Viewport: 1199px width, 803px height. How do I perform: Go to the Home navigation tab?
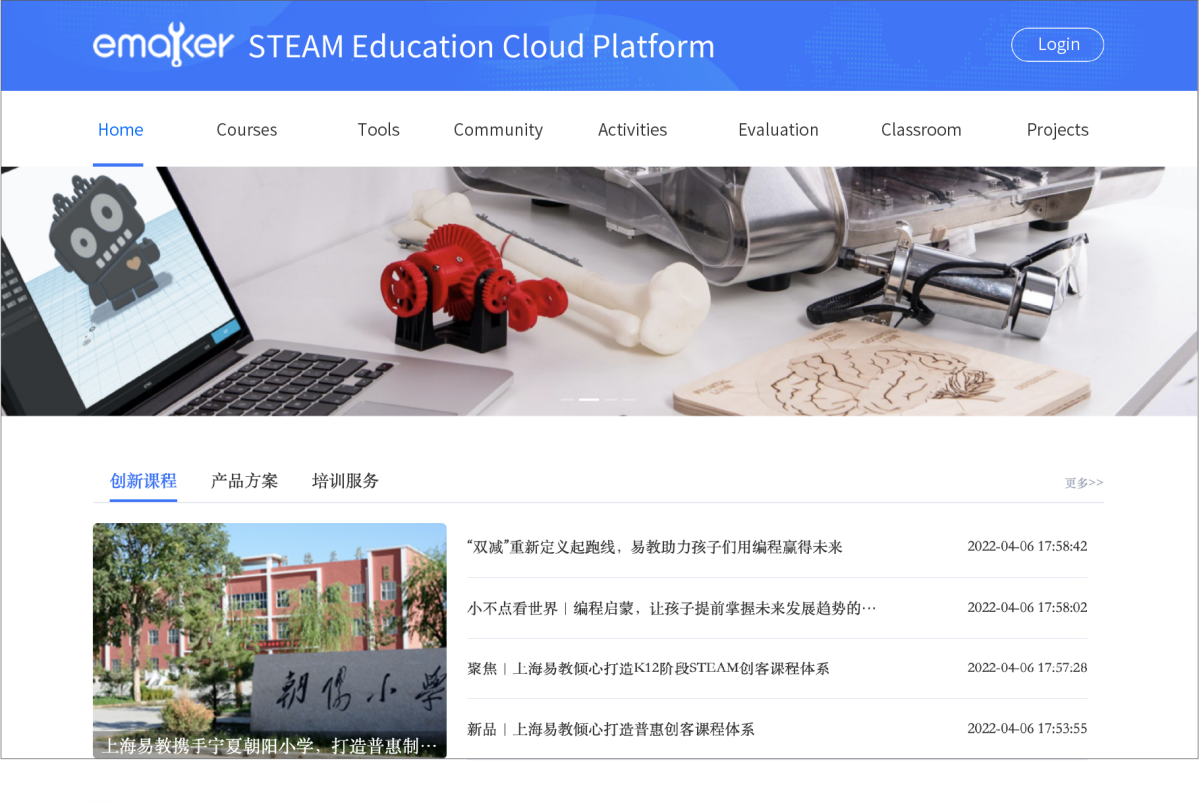click(x=120, y=130)
